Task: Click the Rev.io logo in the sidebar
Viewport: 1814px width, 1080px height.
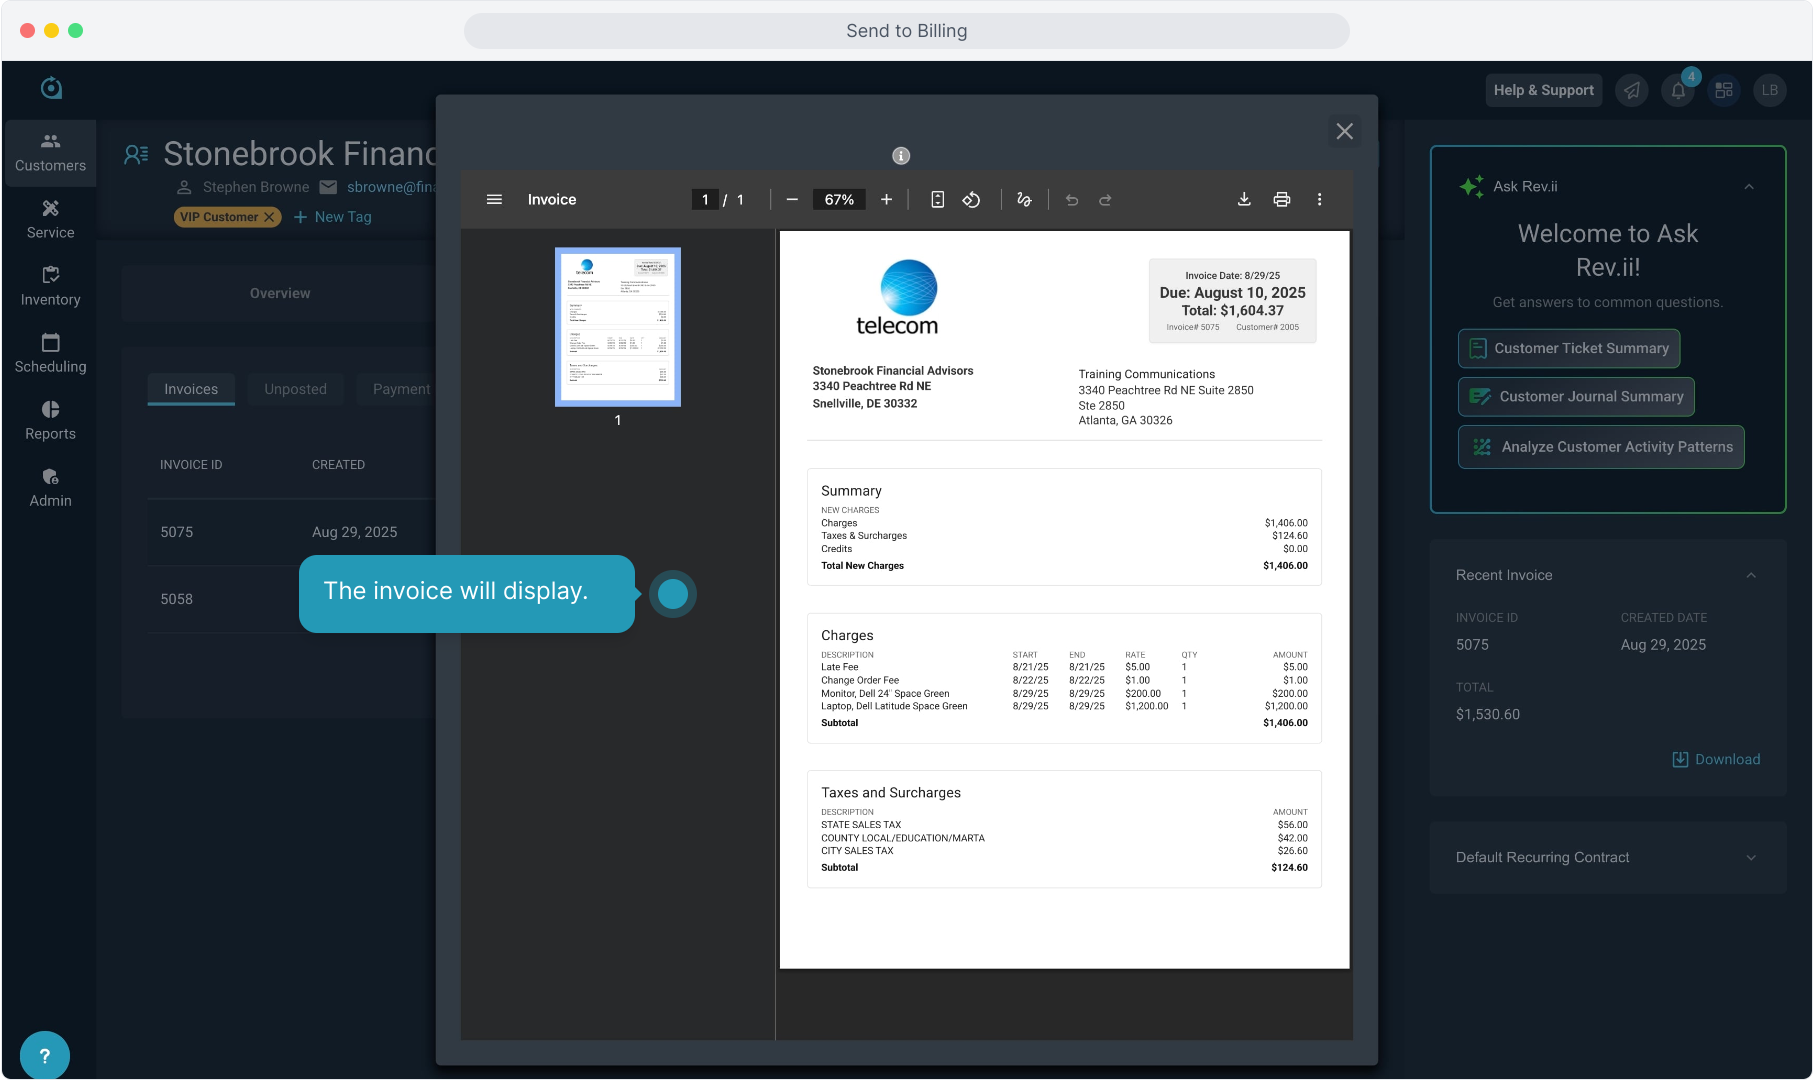Action: pyautogui.click(x=51, y=88)
